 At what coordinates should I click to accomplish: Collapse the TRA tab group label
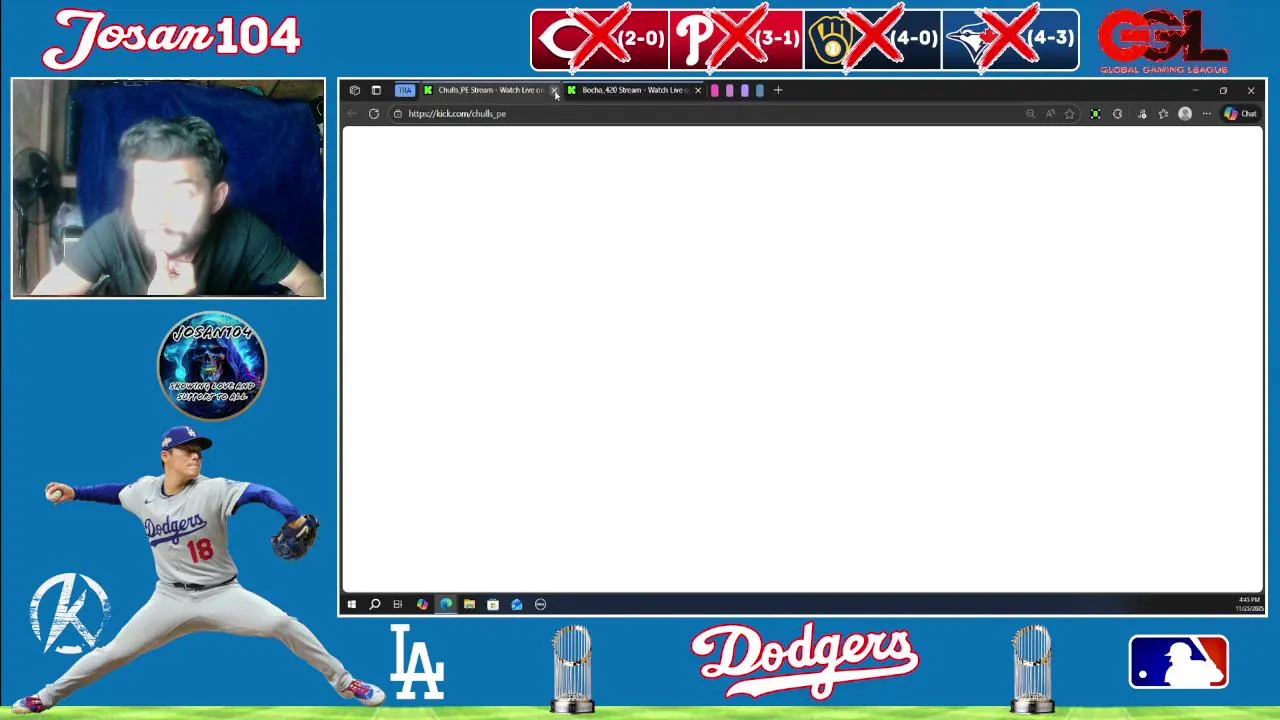pos(405,90)
